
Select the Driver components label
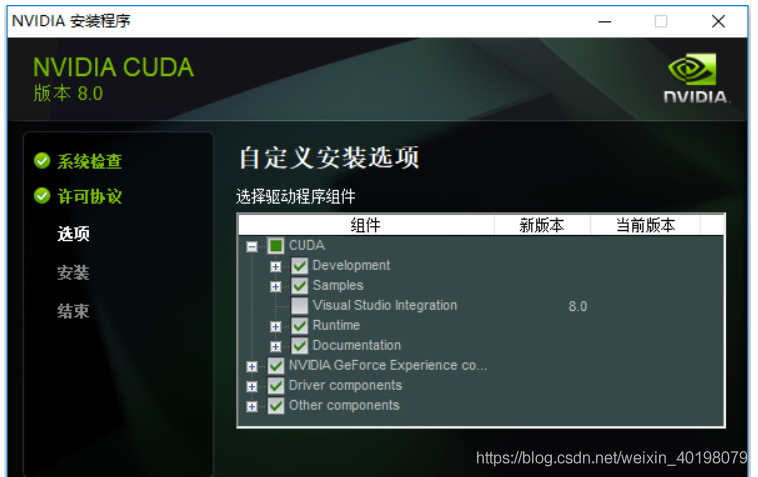(345, 385)
